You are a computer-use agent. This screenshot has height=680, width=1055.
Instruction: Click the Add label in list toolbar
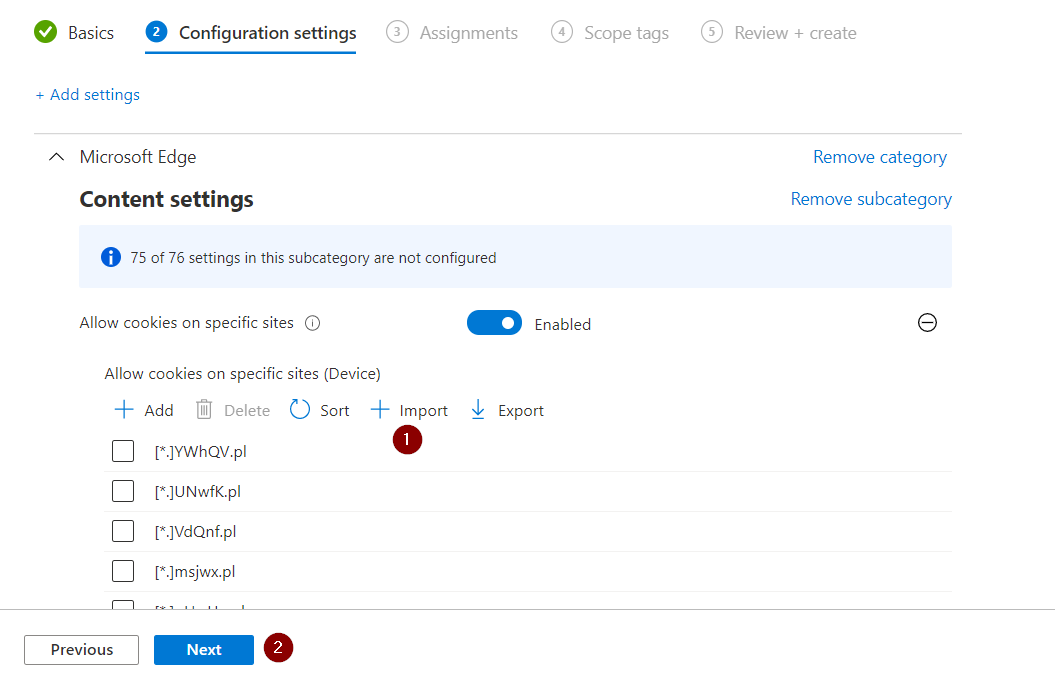tap(159, 410)
